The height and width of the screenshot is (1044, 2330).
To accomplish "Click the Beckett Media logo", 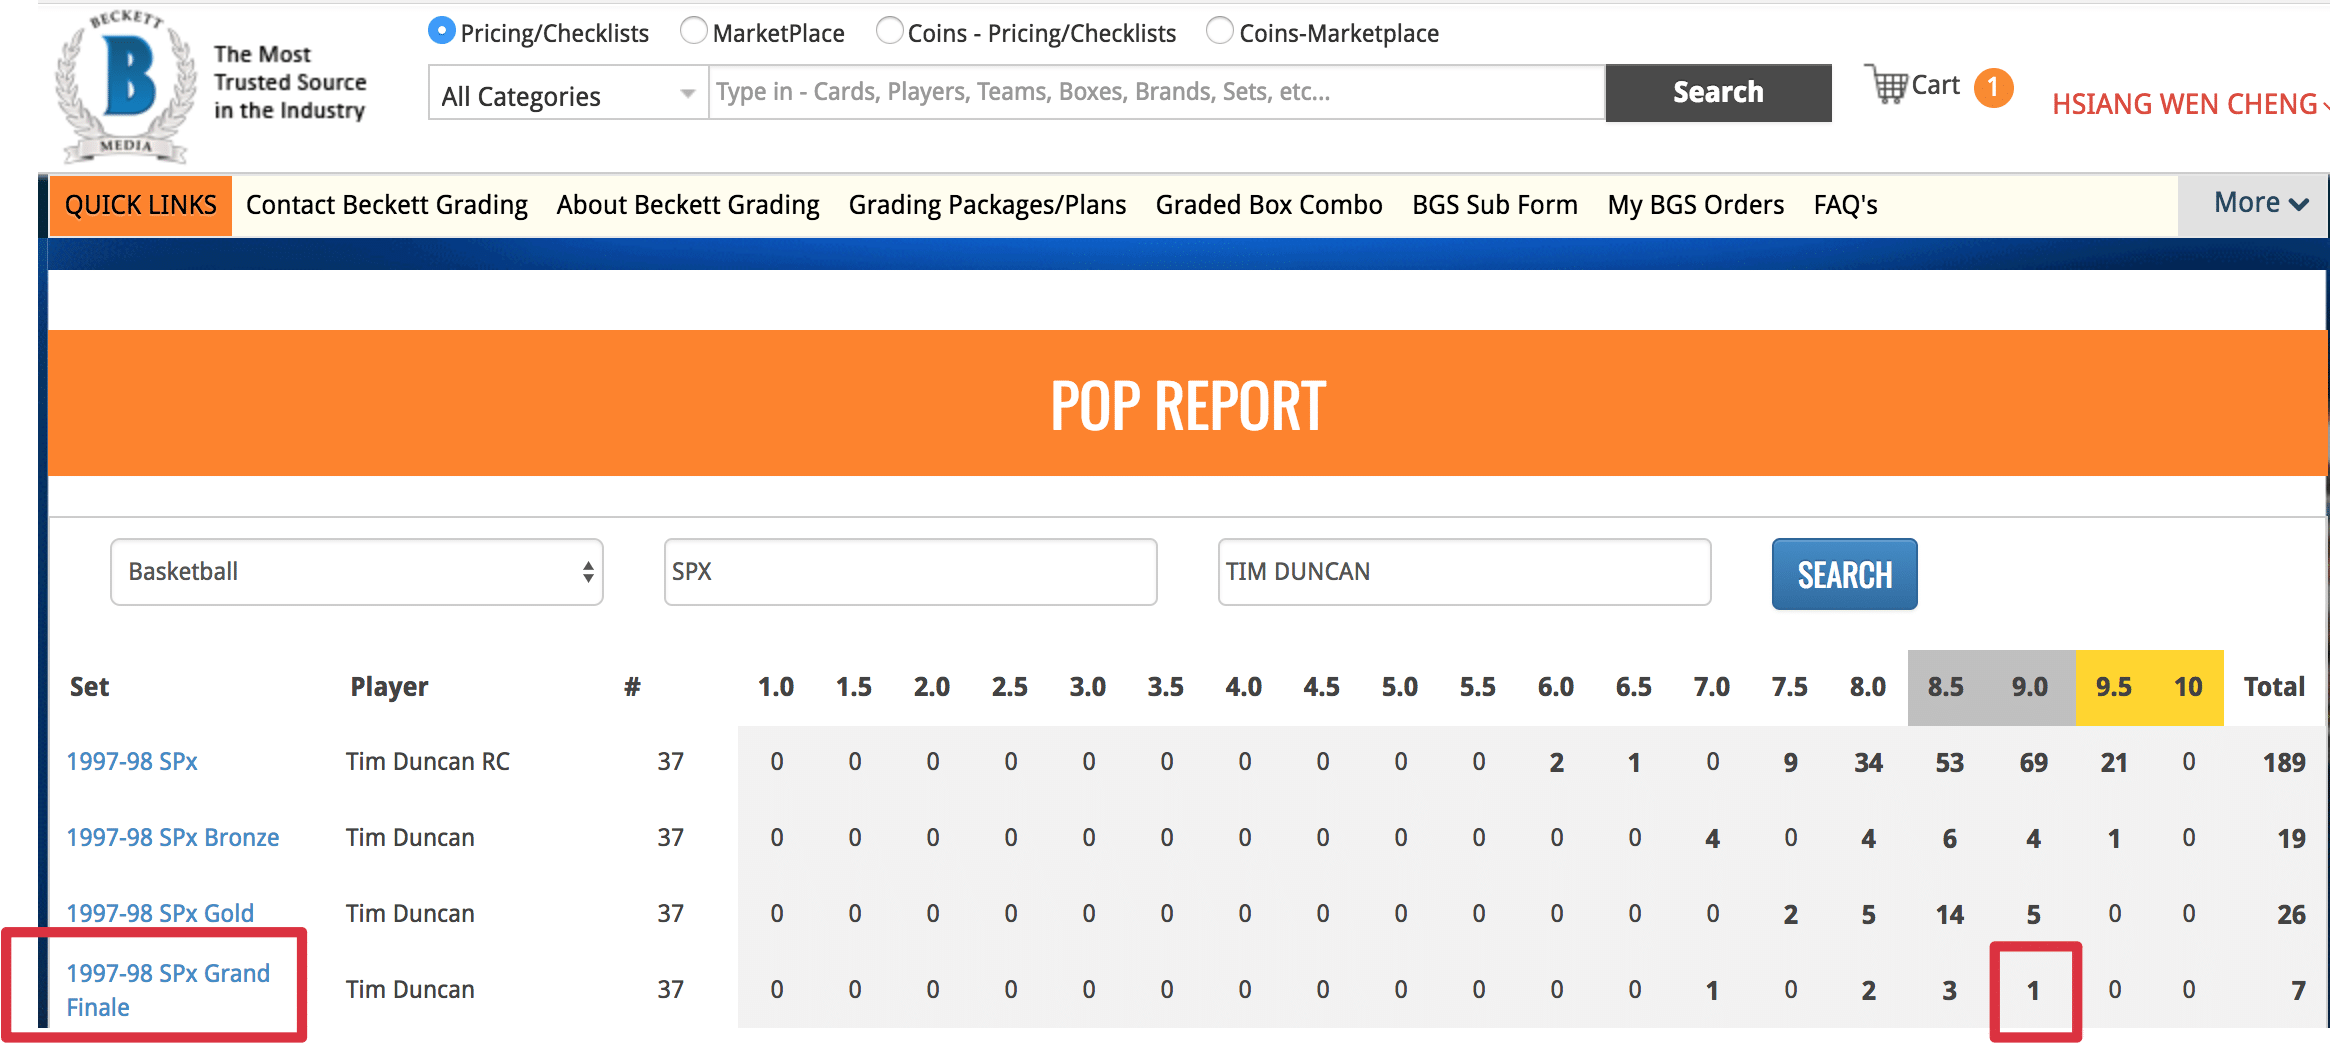I will [x=126, y=87].
